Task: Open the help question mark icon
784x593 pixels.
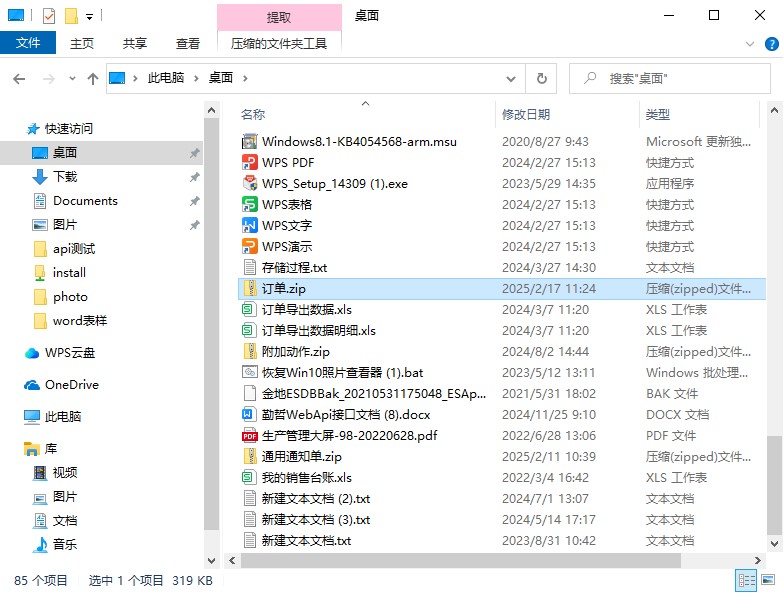Action: (x=771, y=44)
